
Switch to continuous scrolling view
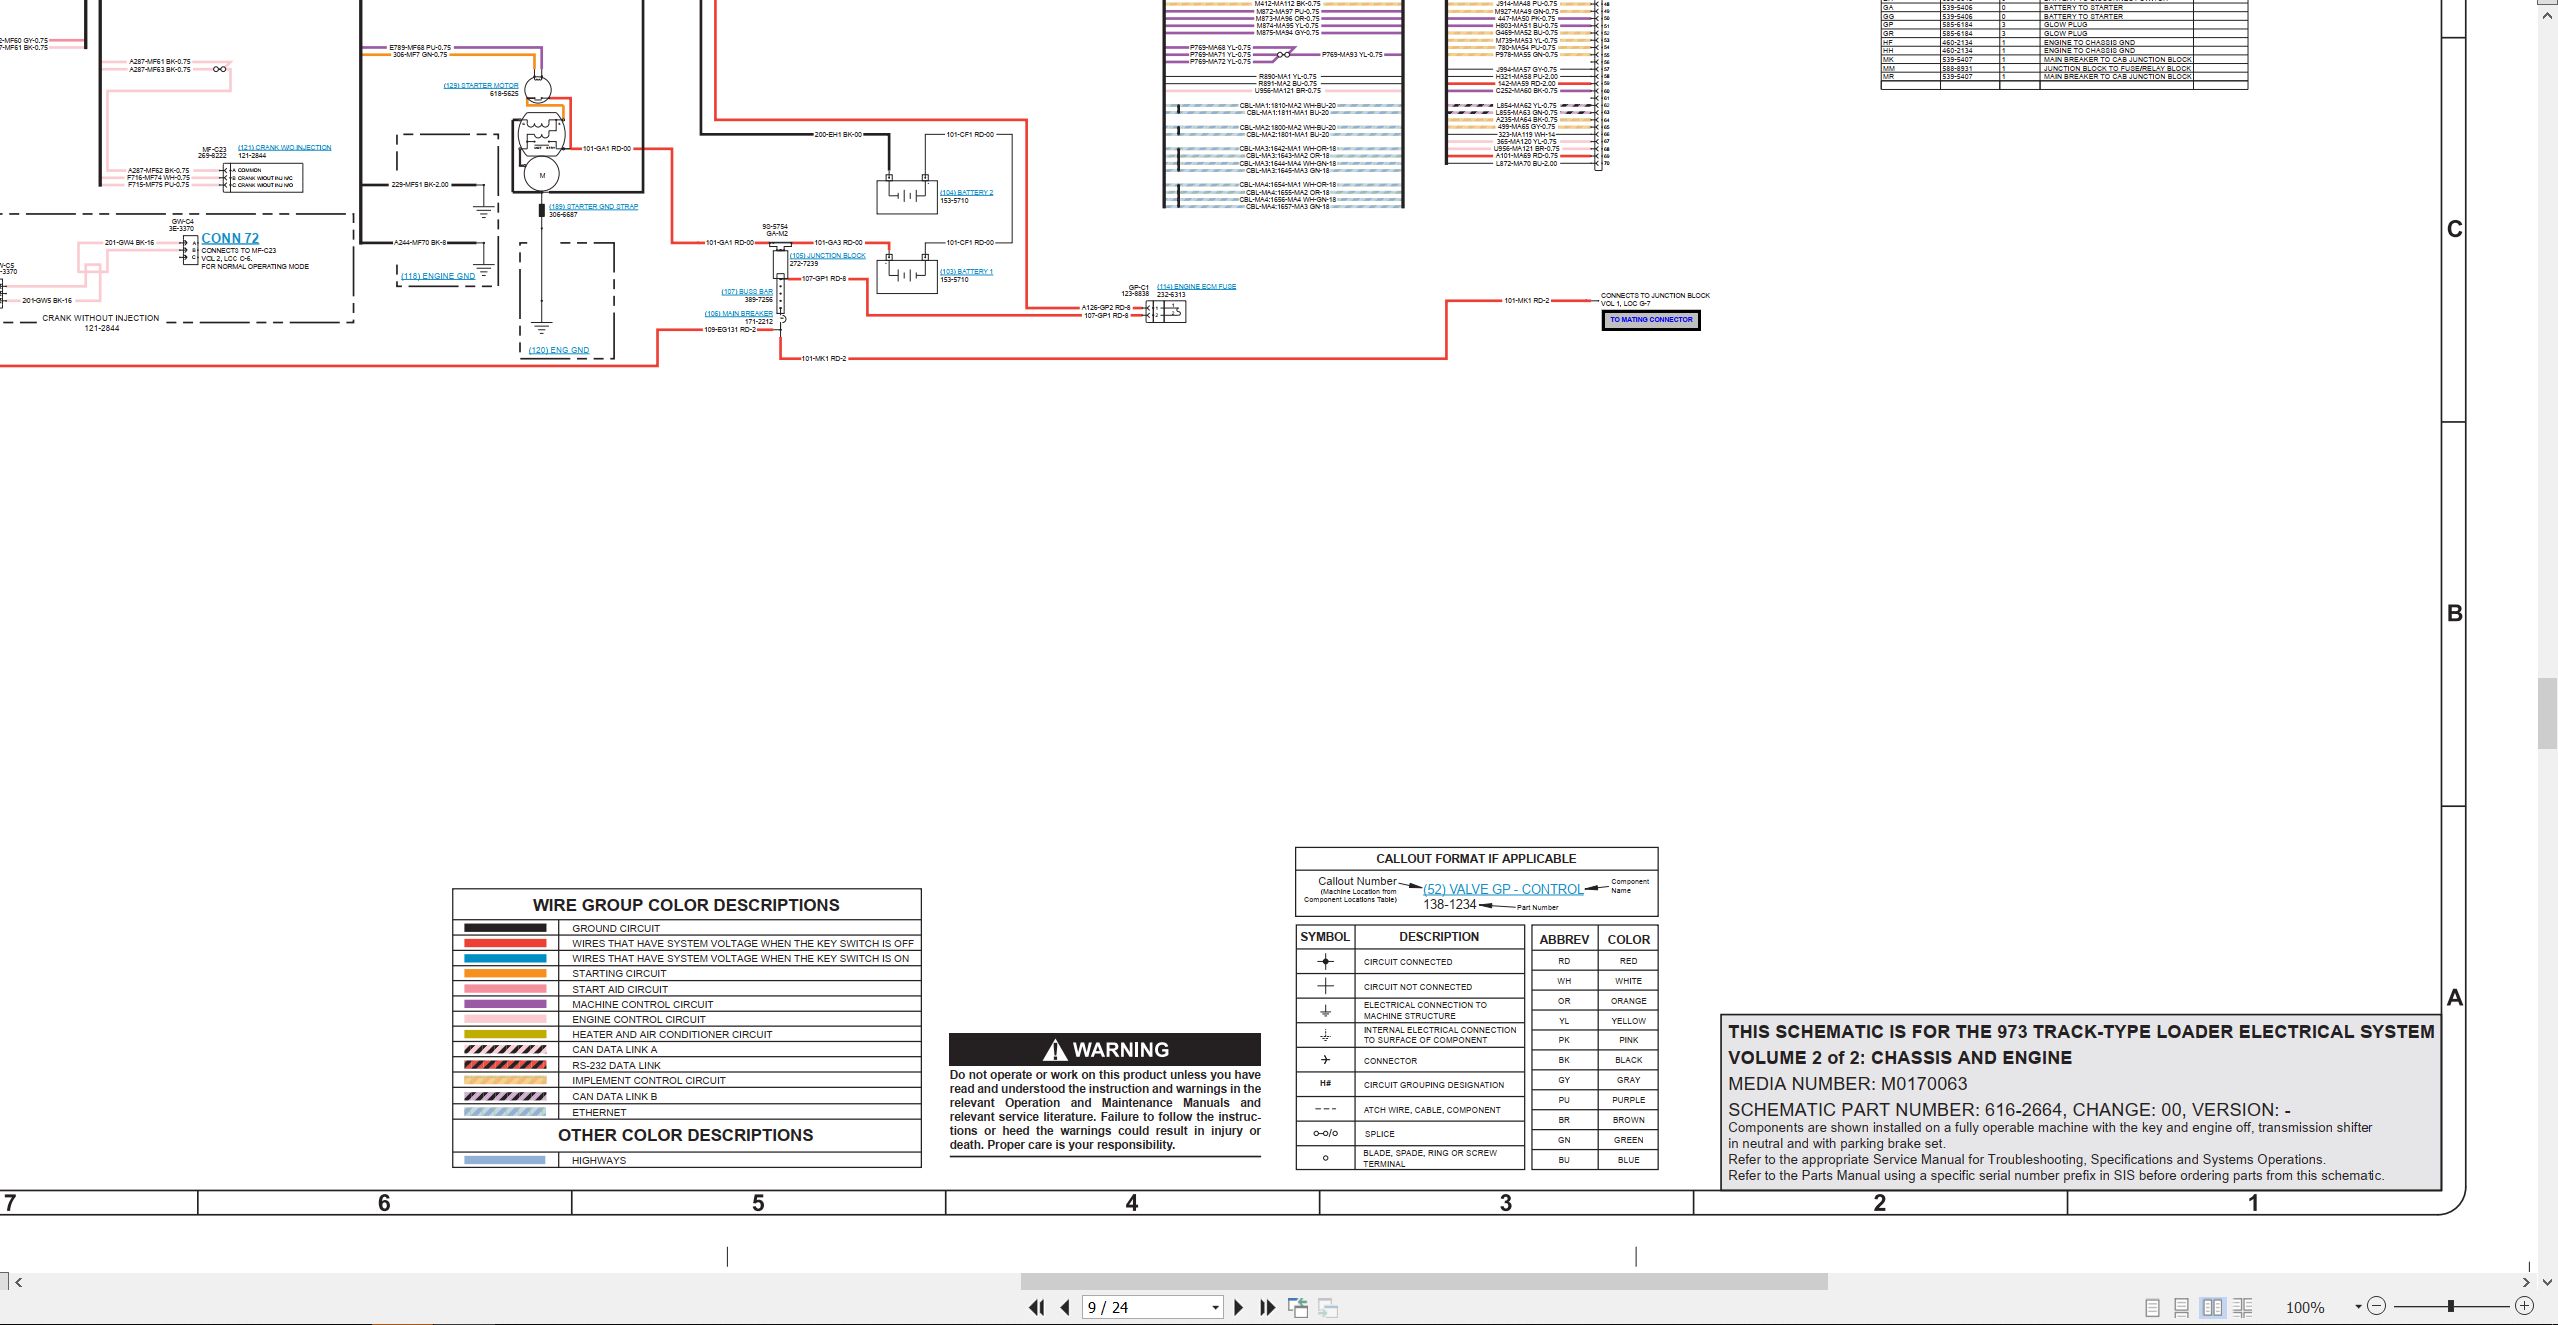pos(2182,1307)
